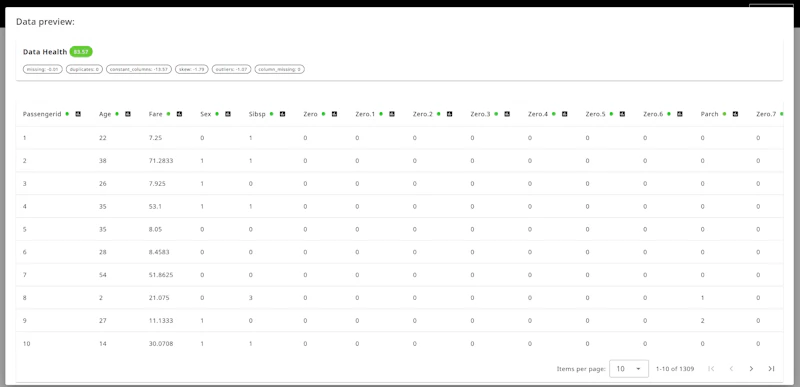
Task: Open the square icon beside Passengerid column
Action: pos(78,114)
